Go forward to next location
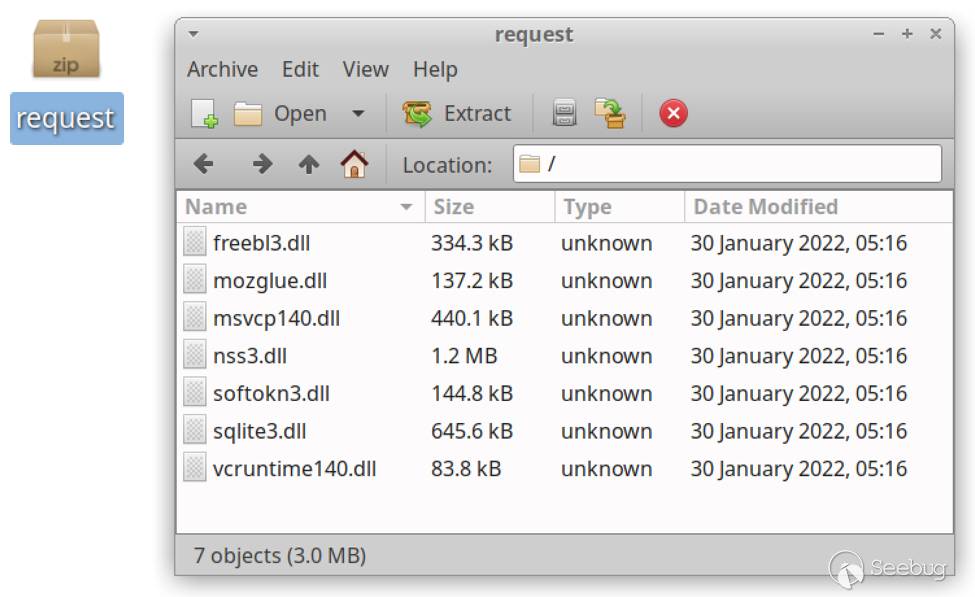The image size is (975, 597). coord(262,164)
